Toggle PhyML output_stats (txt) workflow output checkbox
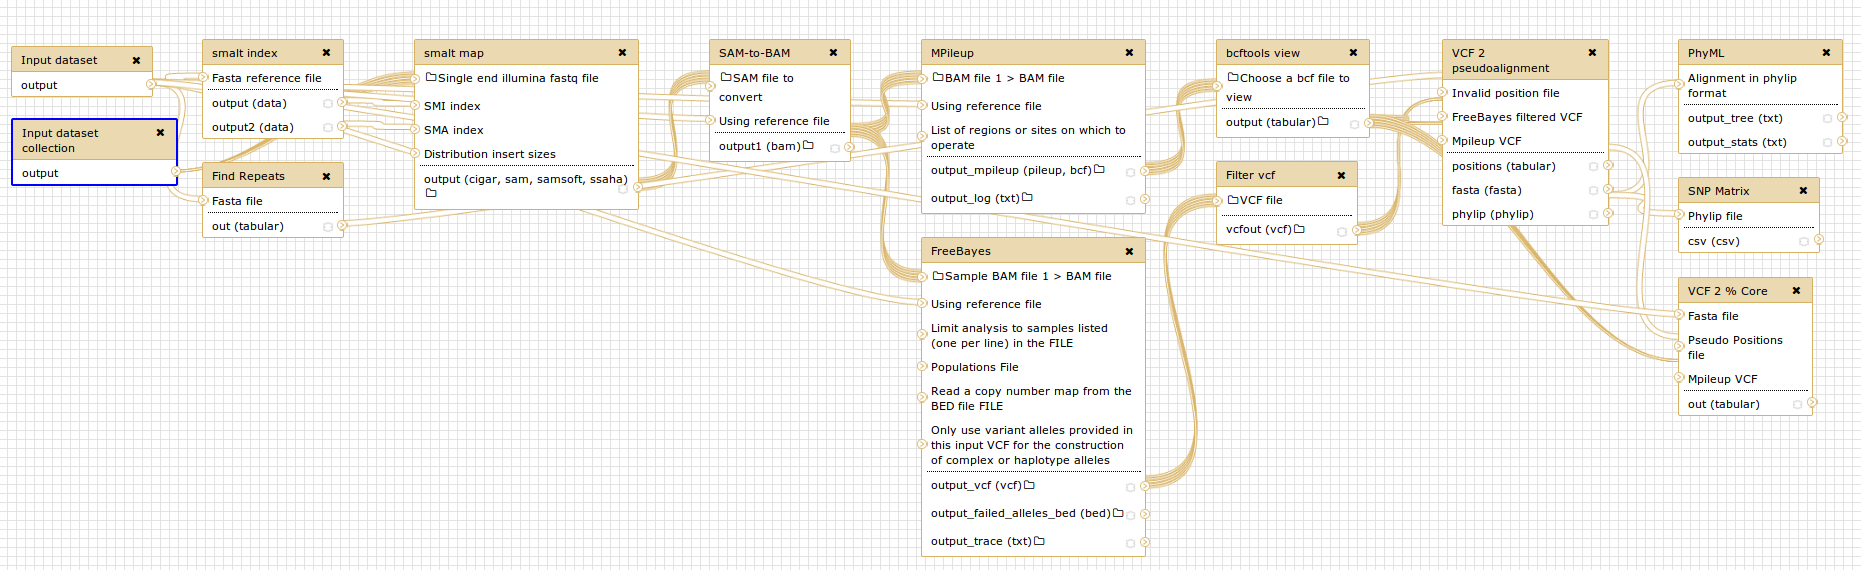Image resolution: width=1861 pixels, height=570 pixels. [1828, 142]
